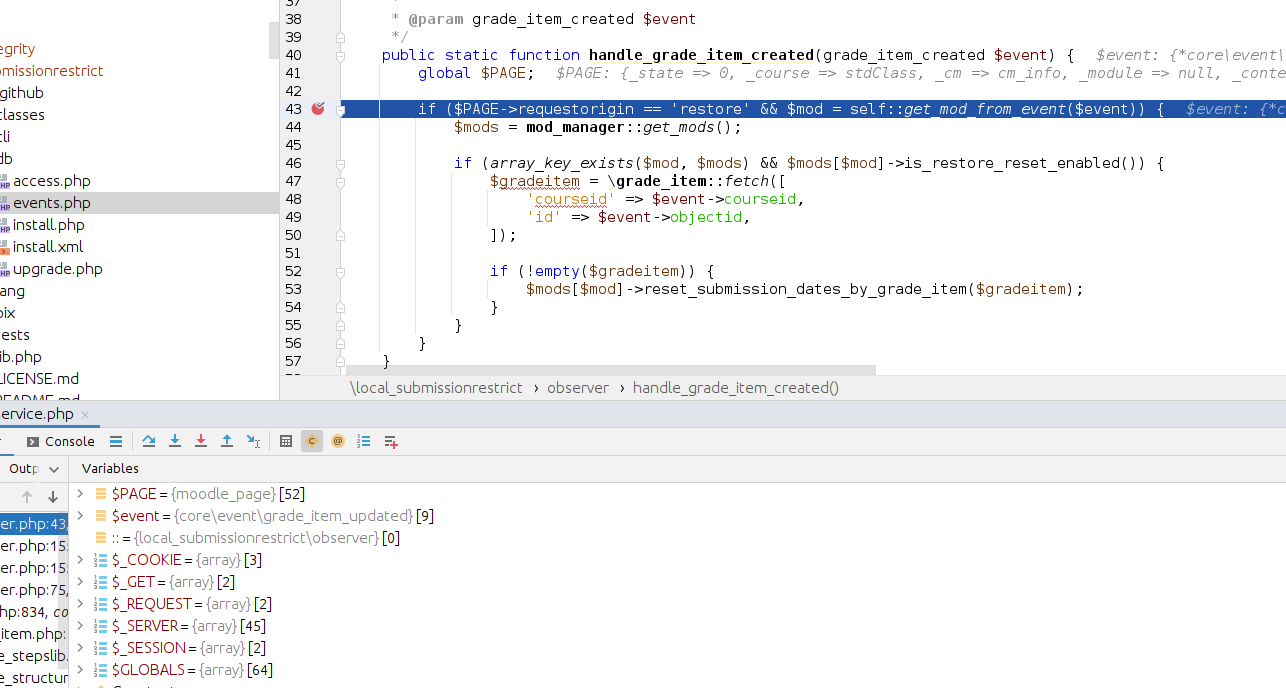
Task: Click the Add Watch icon with red plus
Action: [x=391, y=441]
